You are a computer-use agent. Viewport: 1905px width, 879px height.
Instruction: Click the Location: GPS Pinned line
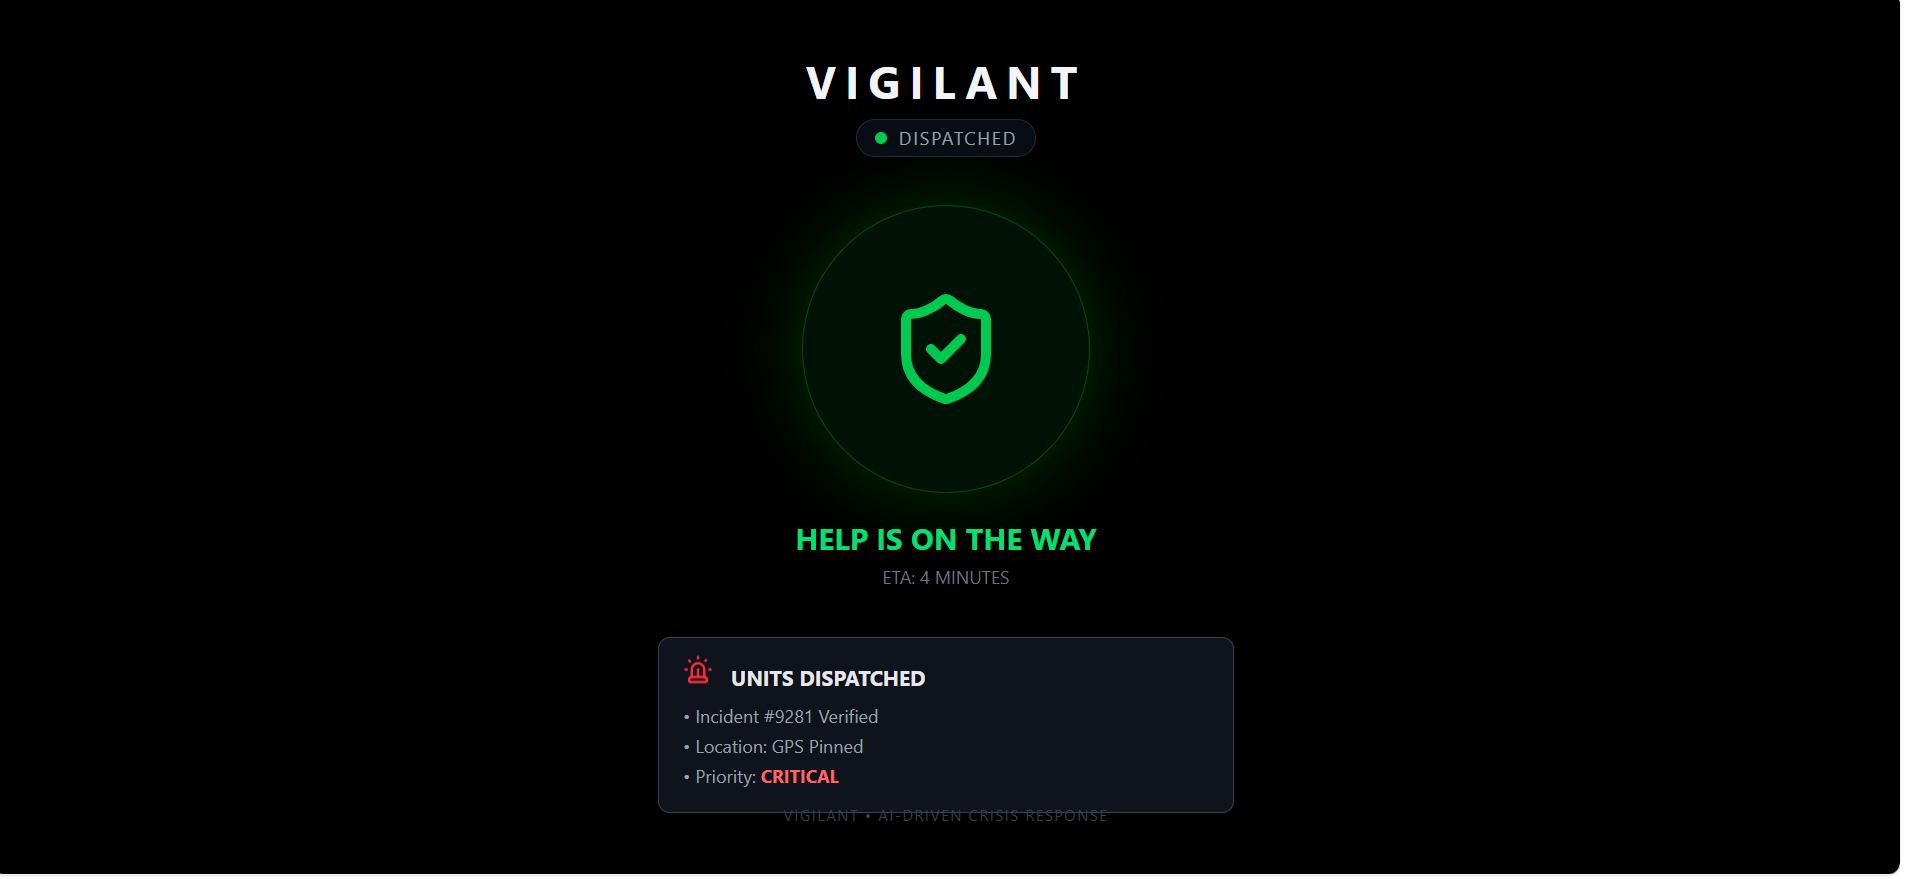pos(773,747)
